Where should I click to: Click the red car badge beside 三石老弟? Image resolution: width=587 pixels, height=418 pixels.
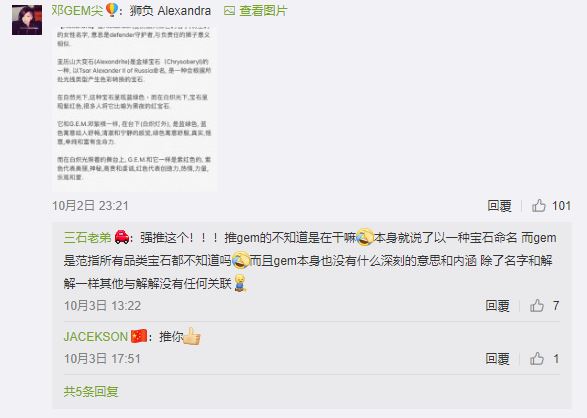pyautogui.click(x=121, y=237)
